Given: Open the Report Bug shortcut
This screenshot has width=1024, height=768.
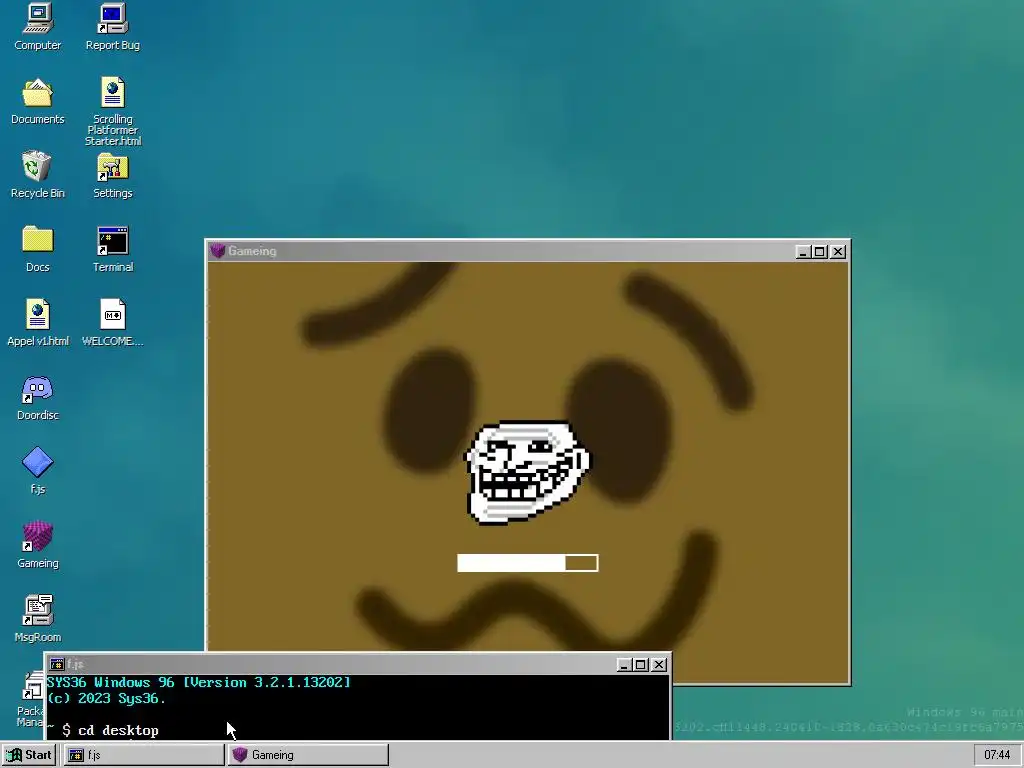Looking at the screenshot, I should coord(112,26).
